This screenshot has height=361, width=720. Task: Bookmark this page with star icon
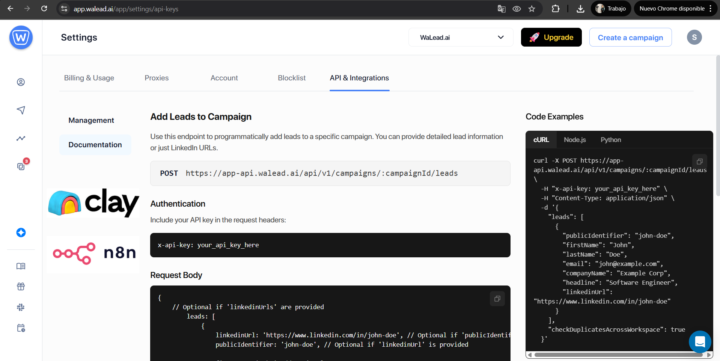click(x=532, y=9)
